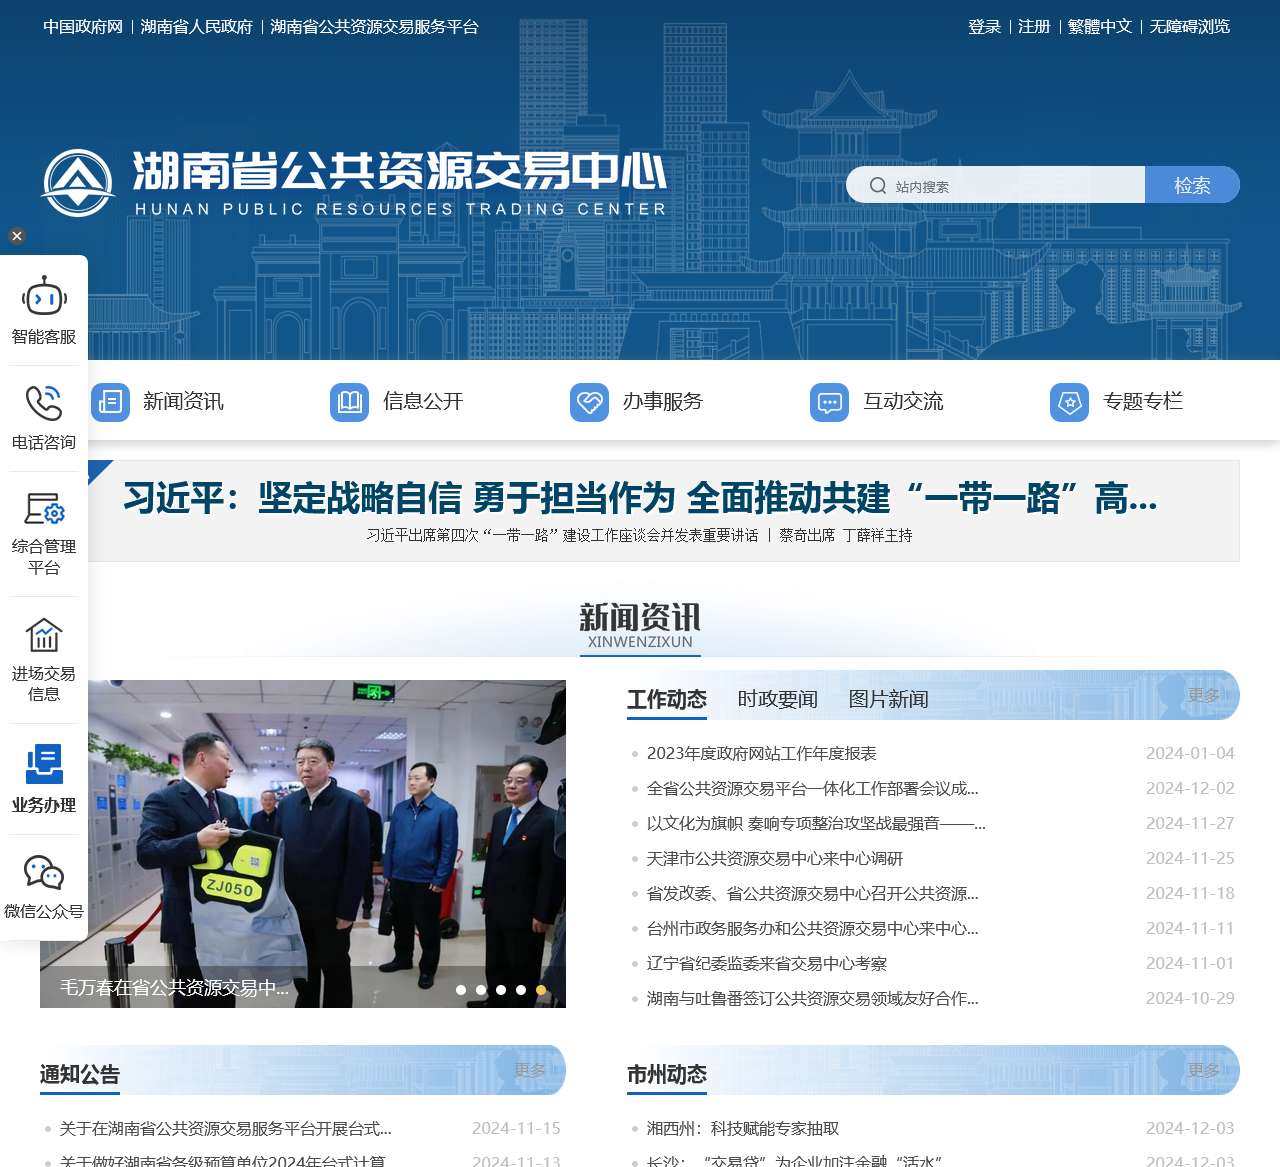Open the slideshow caption 毛万春在省公共资源交易中...
Image resolution: width=1280 pixels, height=1167 pixels.
[x=175, y=988]
